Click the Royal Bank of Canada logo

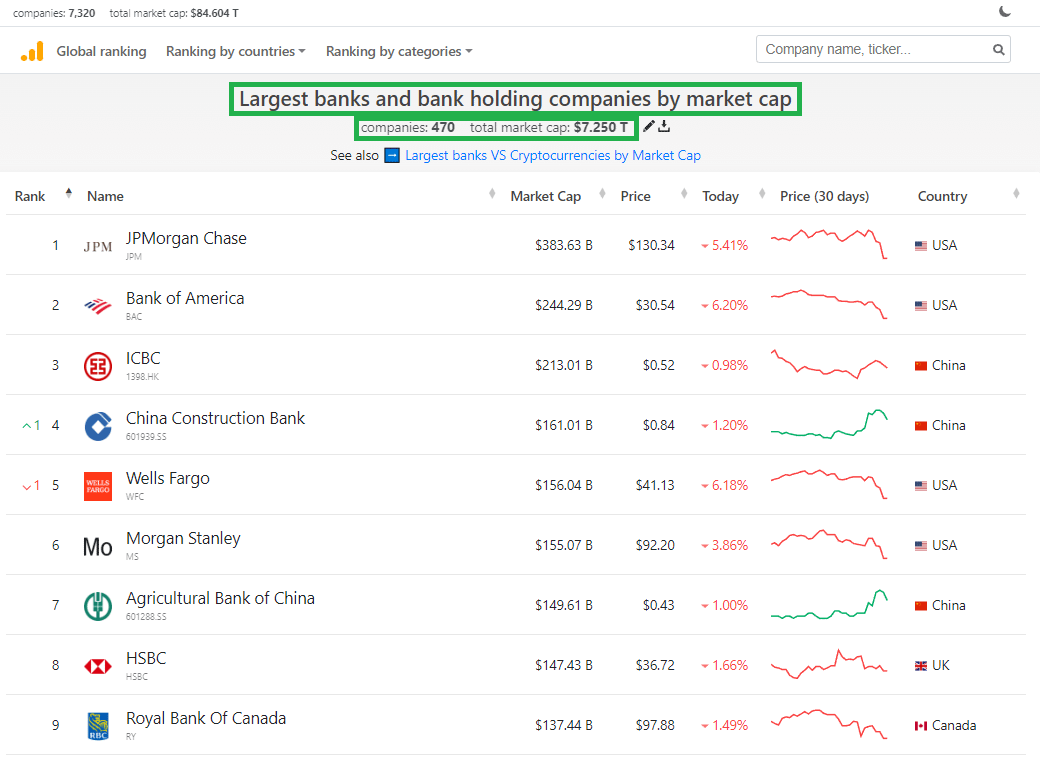tap(98, 726)
